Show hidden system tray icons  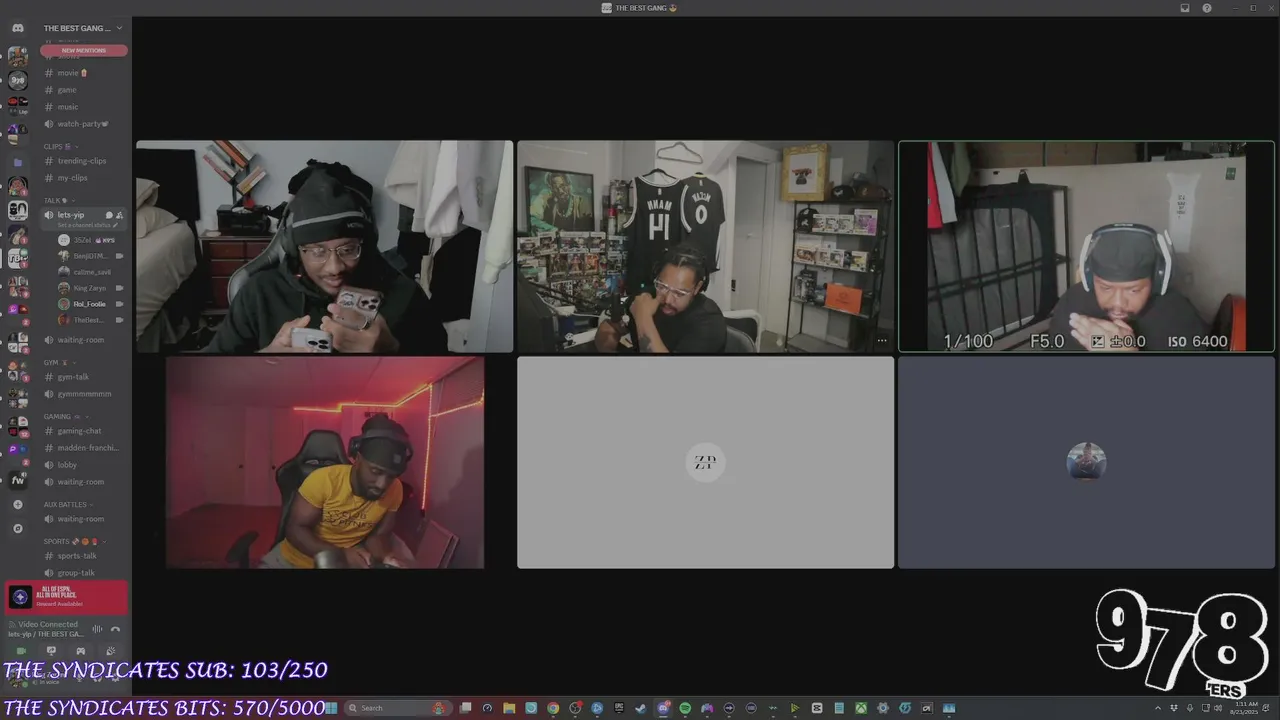click(x=1159, y=708)
